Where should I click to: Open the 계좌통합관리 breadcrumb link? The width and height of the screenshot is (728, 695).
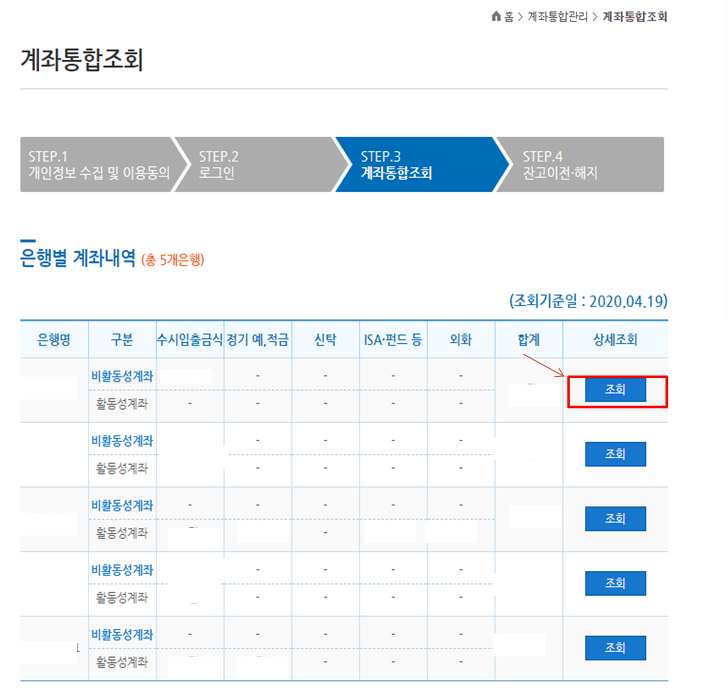pyautogui.click(x=557, y=17)
